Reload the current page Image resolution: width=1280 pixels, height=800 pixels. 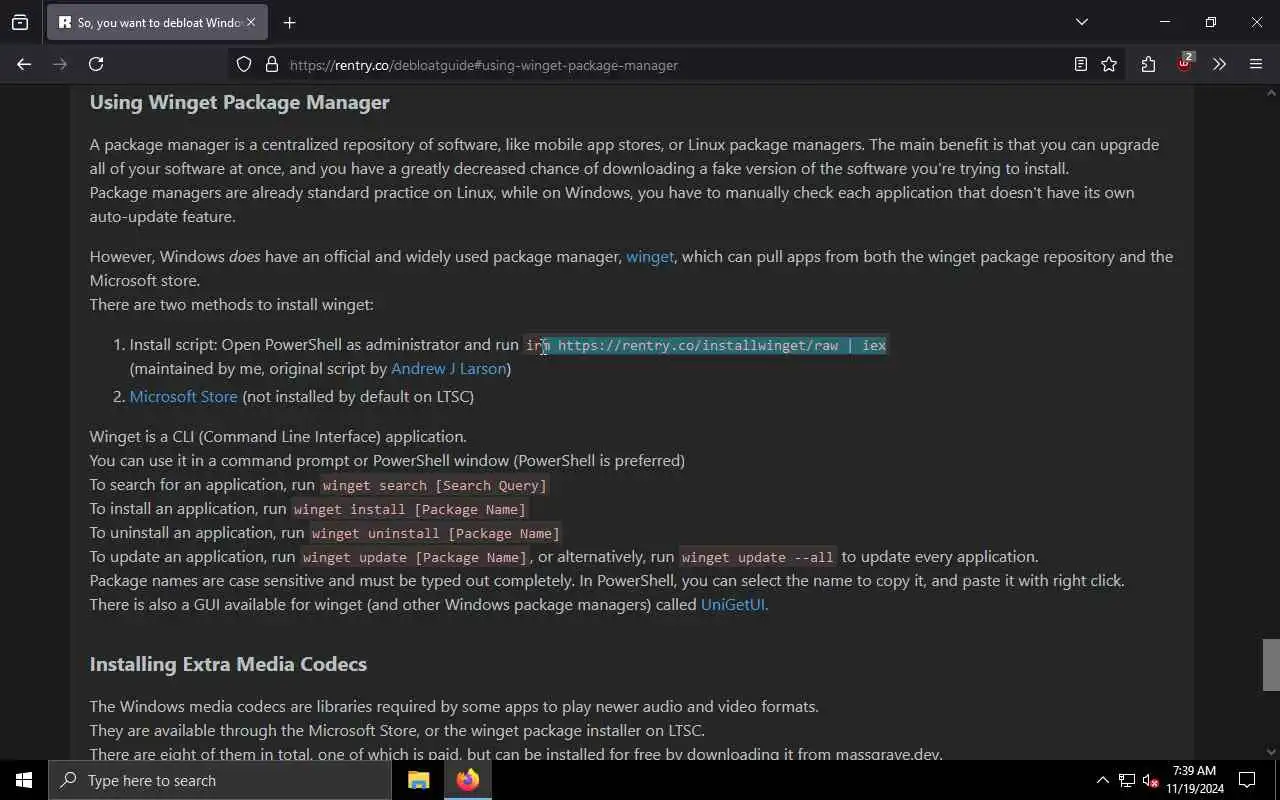click(96, 64)
